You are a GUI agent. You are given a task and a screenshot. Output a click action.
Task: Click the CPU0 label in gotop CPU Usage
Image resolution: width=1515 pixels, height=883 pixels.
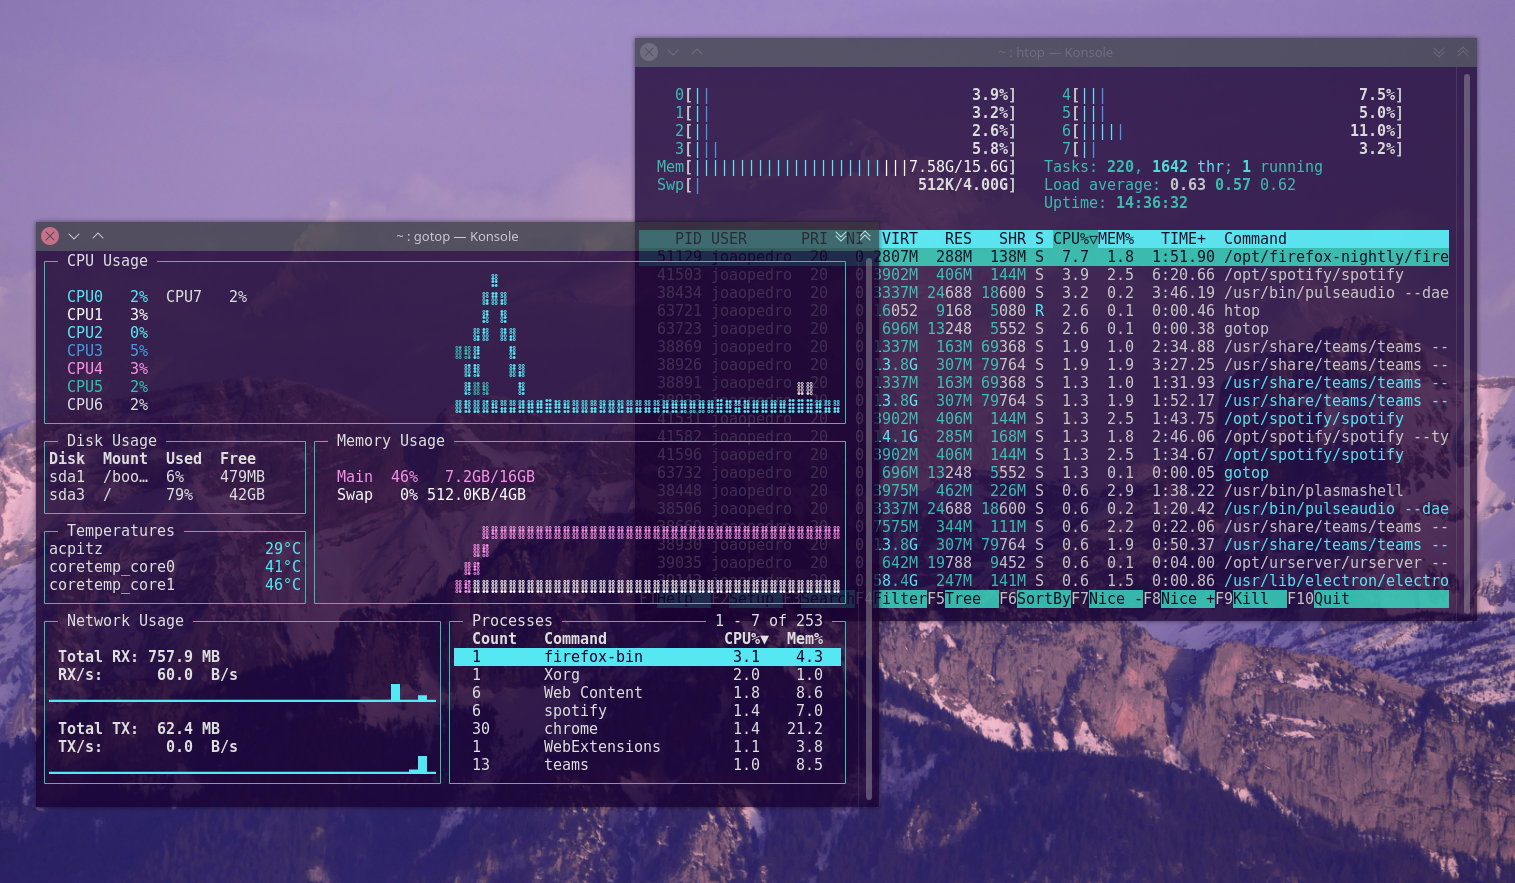(x=85, y=297)
